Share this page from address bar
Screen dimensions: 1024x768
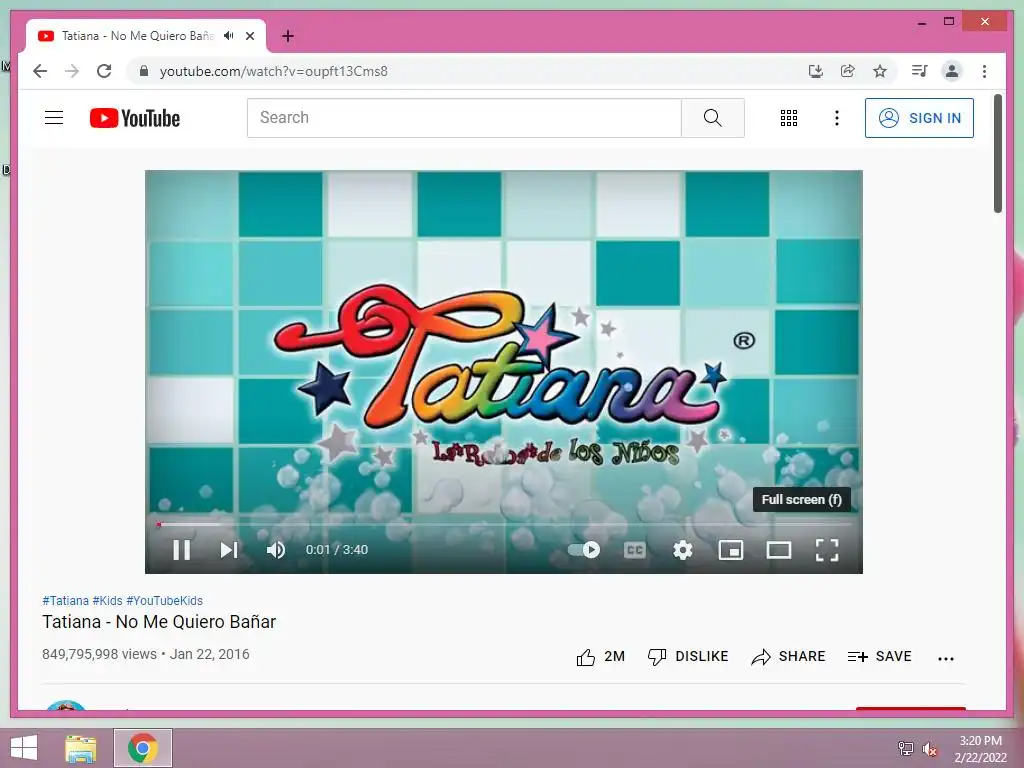848,71
